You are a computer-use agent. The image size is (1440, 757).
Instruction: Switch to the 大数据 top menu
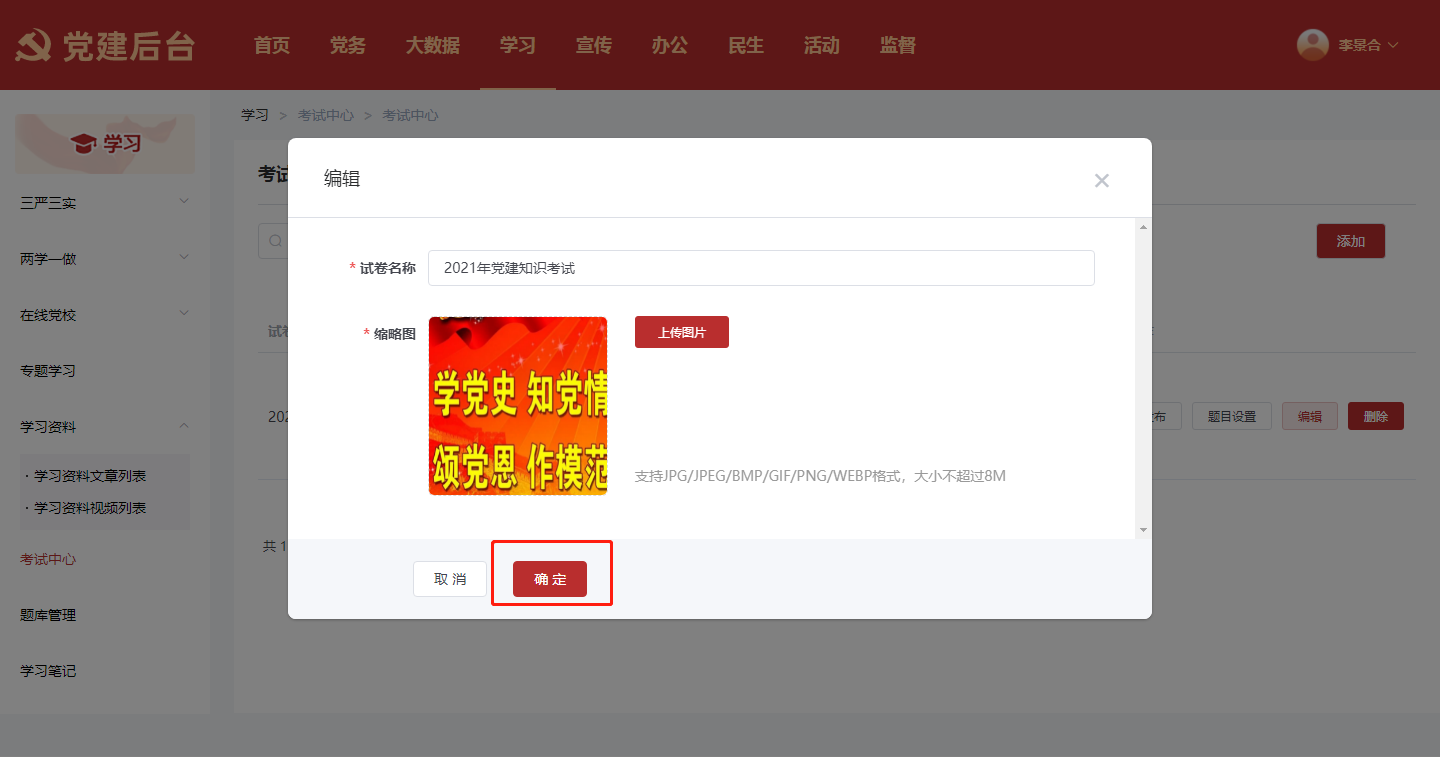432,45
